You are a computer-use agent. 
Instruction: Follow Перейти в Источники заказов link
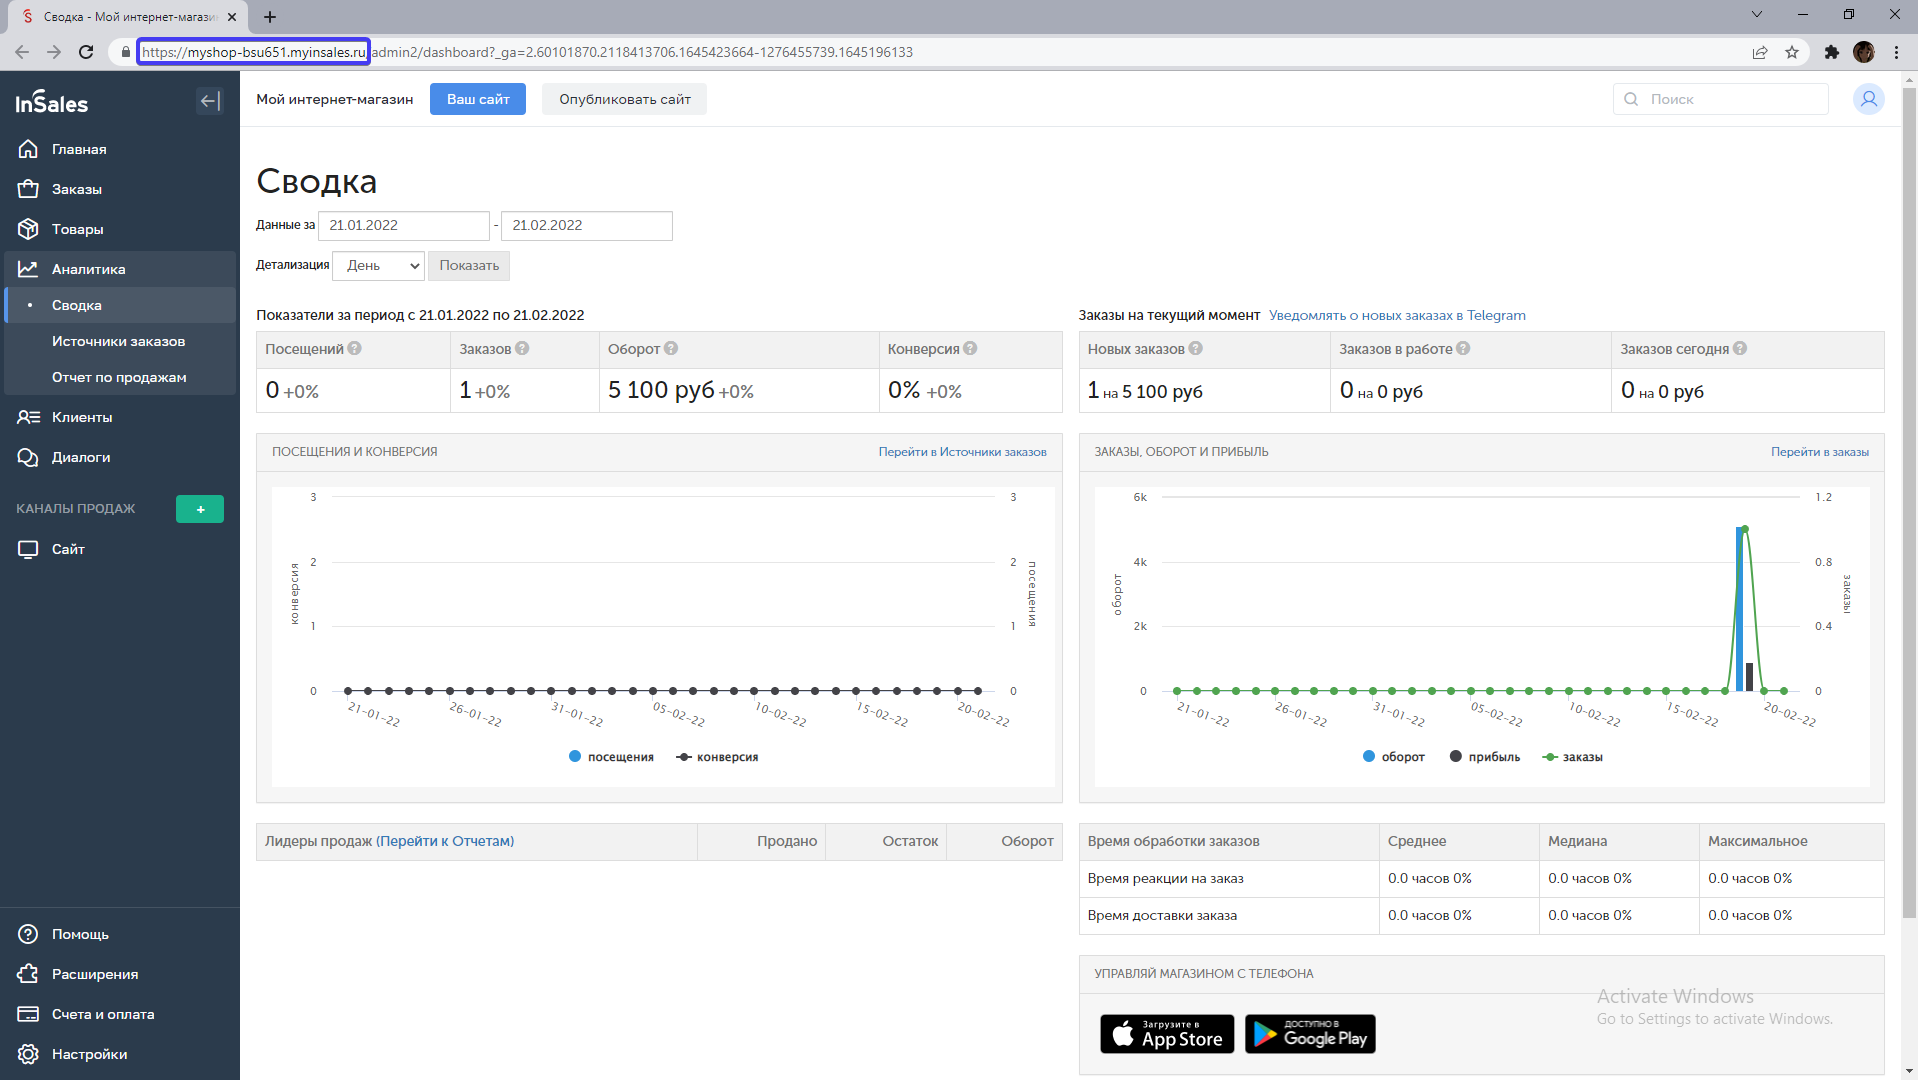click(x=962, y=452)
